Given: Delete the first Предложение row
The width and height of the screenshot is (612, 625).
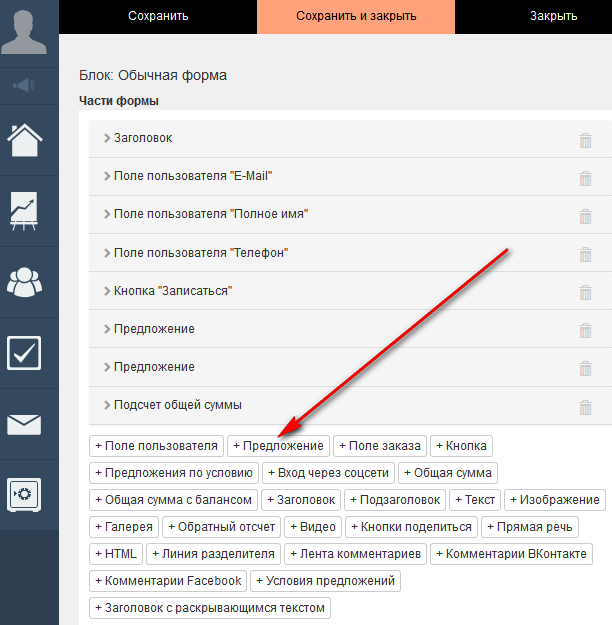Looking at the screenshot, I should pyautogui.click(x=585, y=330).
